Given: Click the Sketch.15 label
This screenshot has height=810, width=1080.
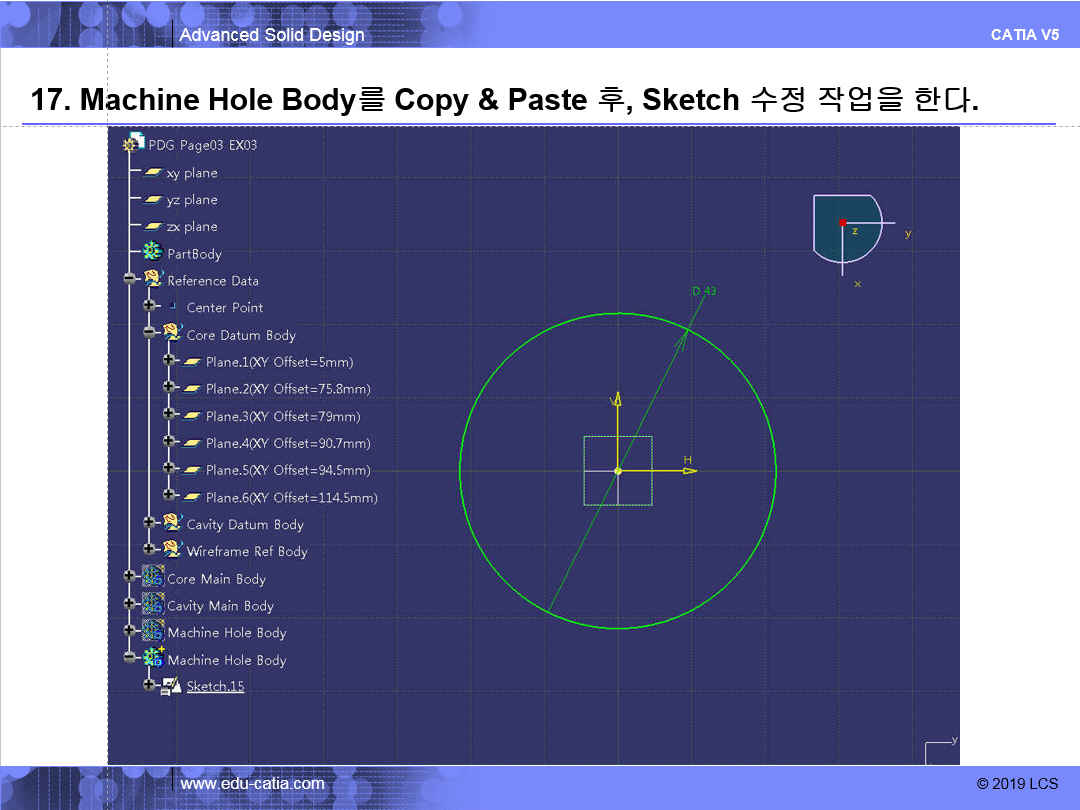Looking at the screenshot, I should click(215, 686).
